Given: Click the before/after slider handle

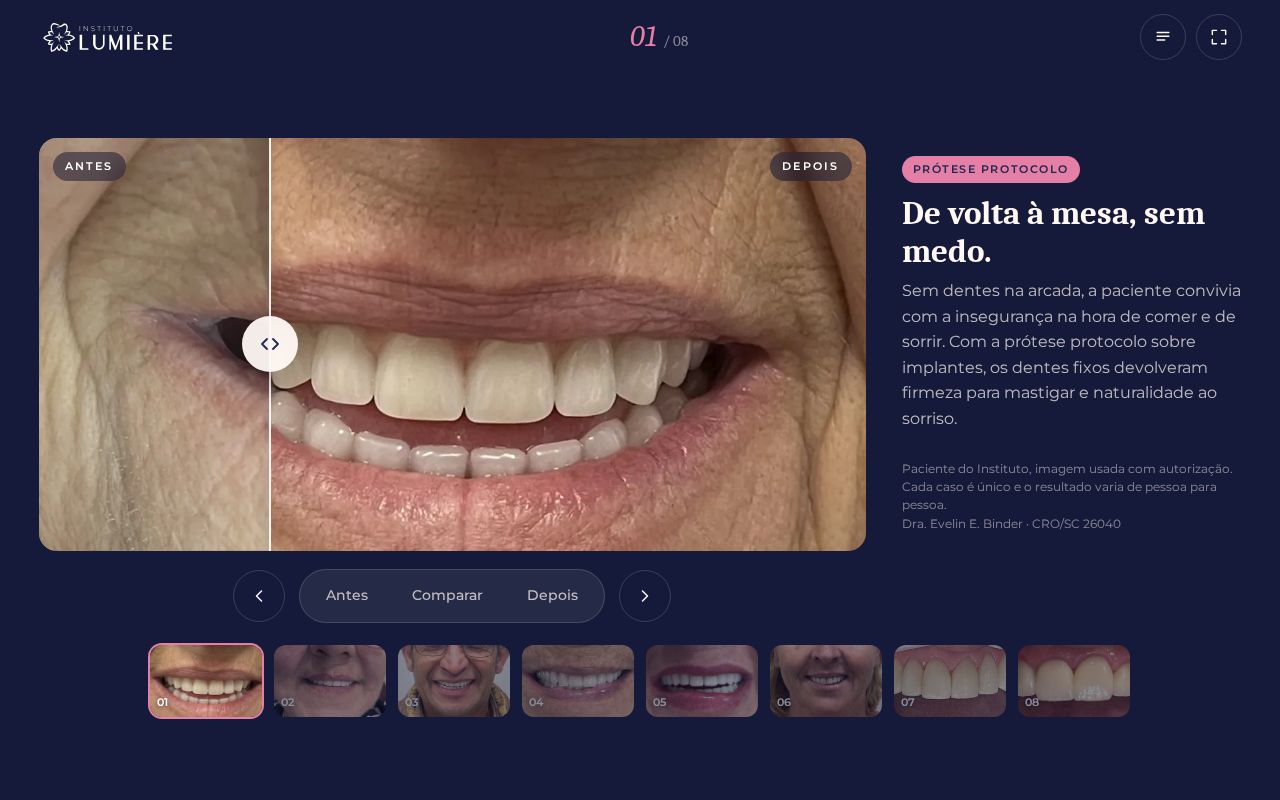Looking at the screenshot, I should coord(270,344).
